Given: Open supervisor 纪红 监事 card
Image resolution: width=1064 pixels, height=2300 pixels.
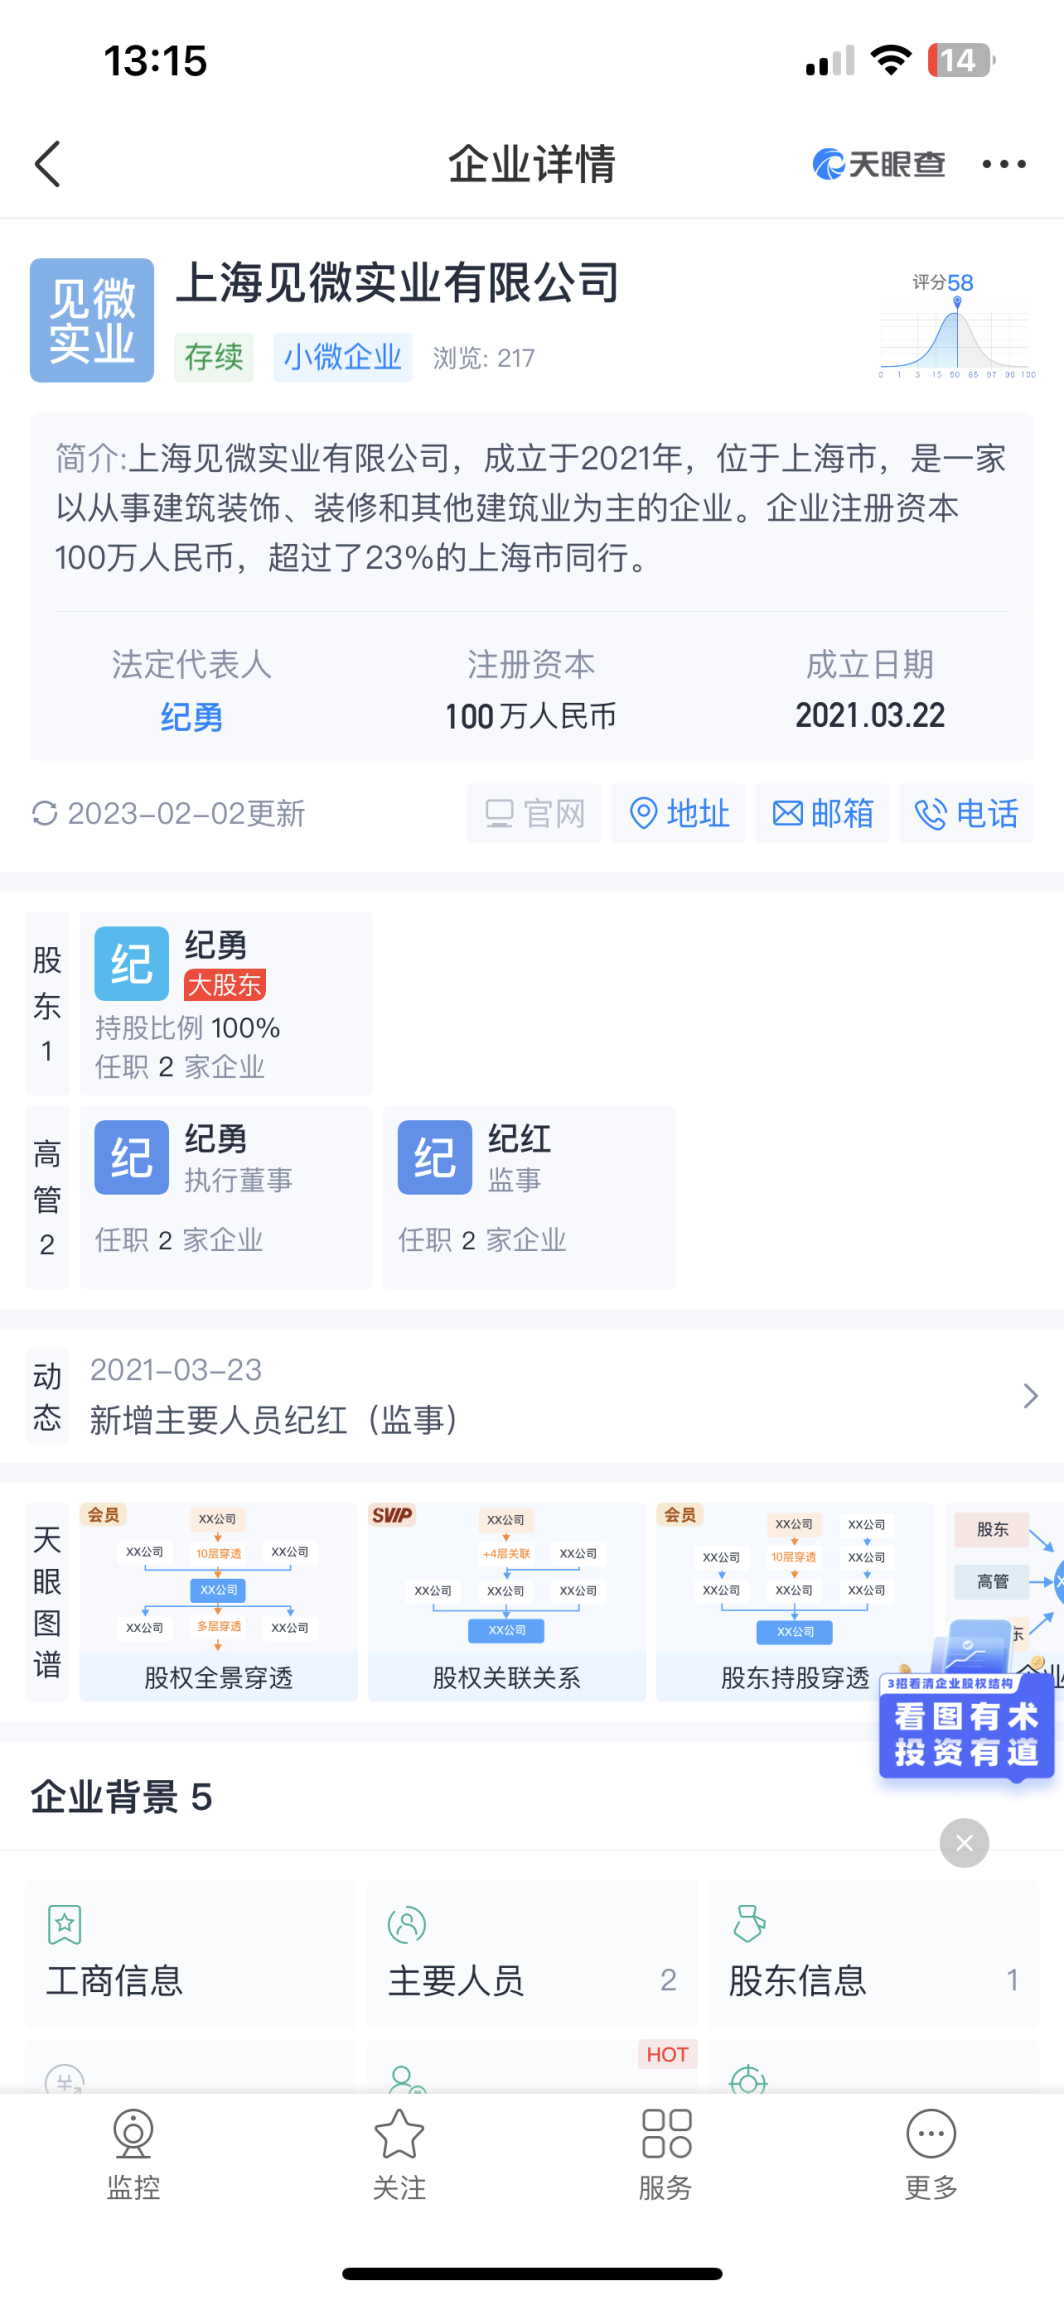Looking at the screenshot, I should (x=528, y=1196).
